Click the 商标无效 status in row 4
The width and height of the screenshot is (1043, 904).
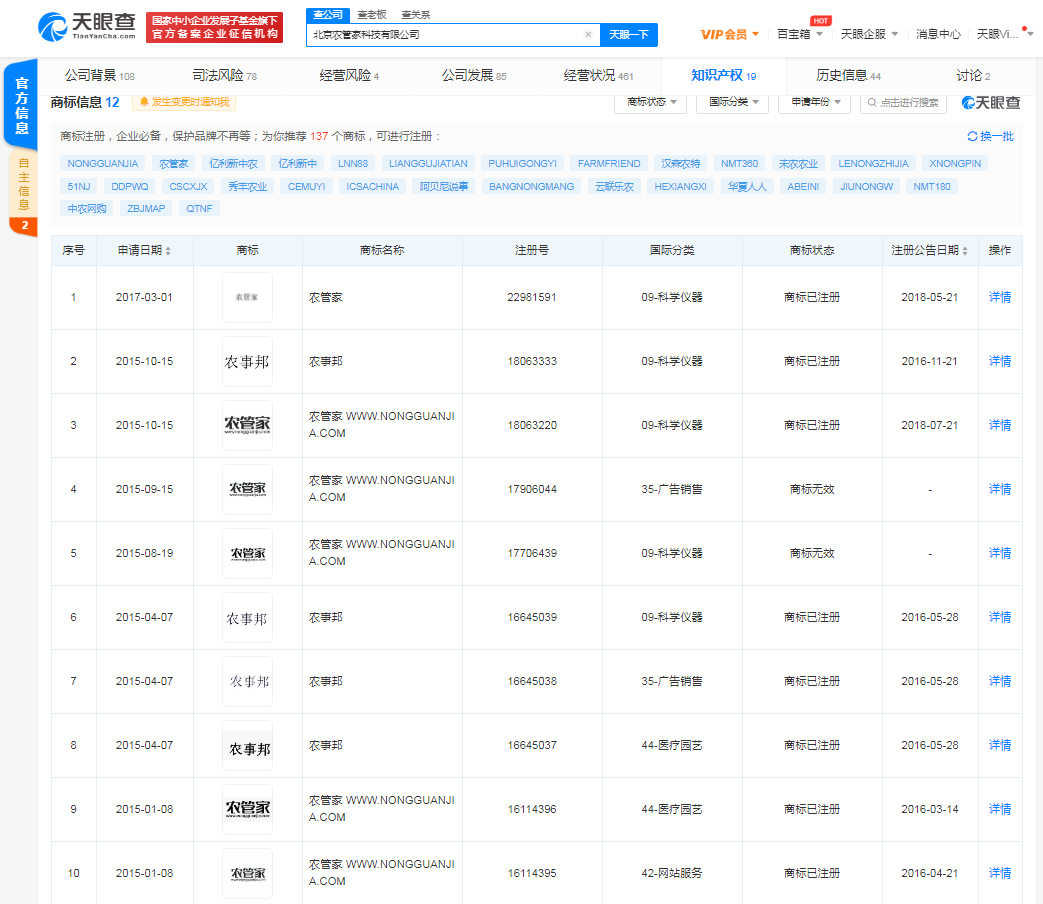pos(812,489)
